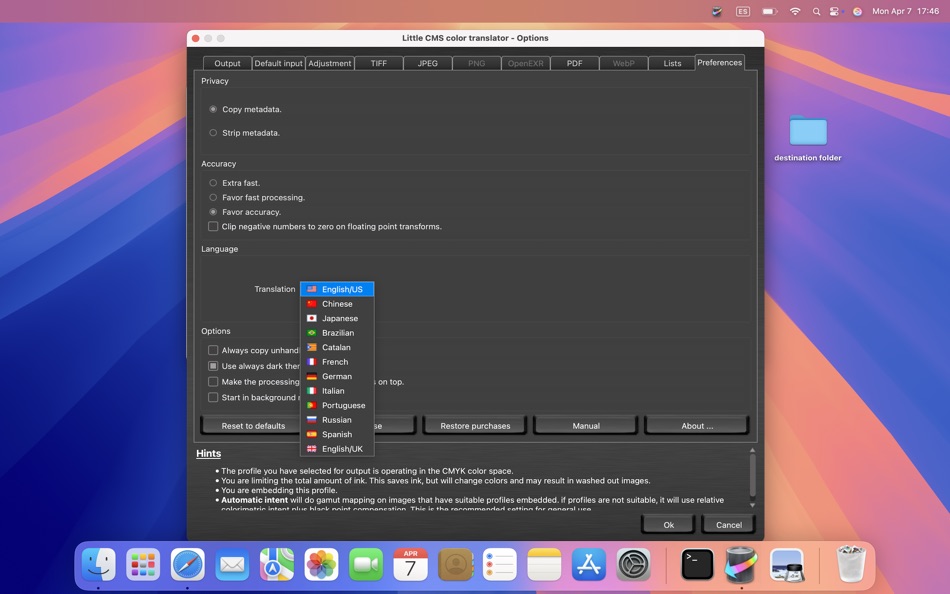Image resolution: width=950 pixels, height=594 pixels.
Task: Open Control Center in menu bar
Action: pos(835,11)
